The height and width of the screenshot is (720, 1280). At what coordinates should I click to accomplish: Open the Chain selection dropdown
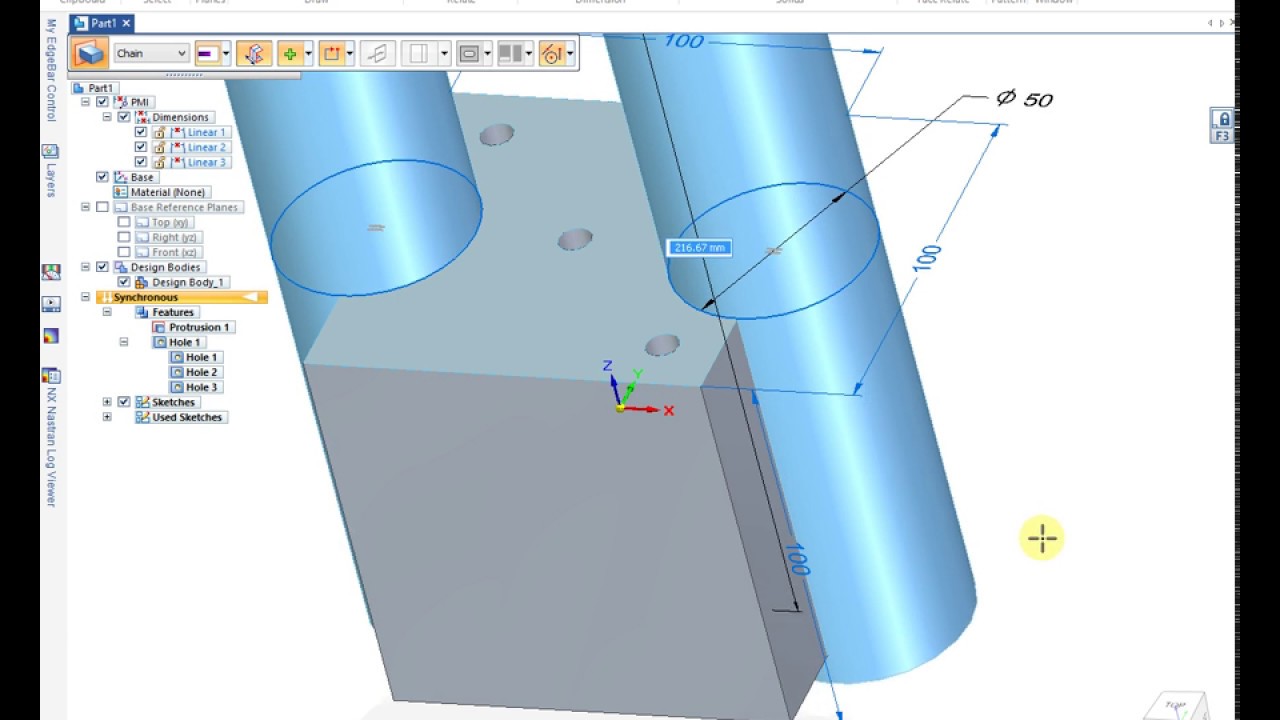tap(151, 53)
